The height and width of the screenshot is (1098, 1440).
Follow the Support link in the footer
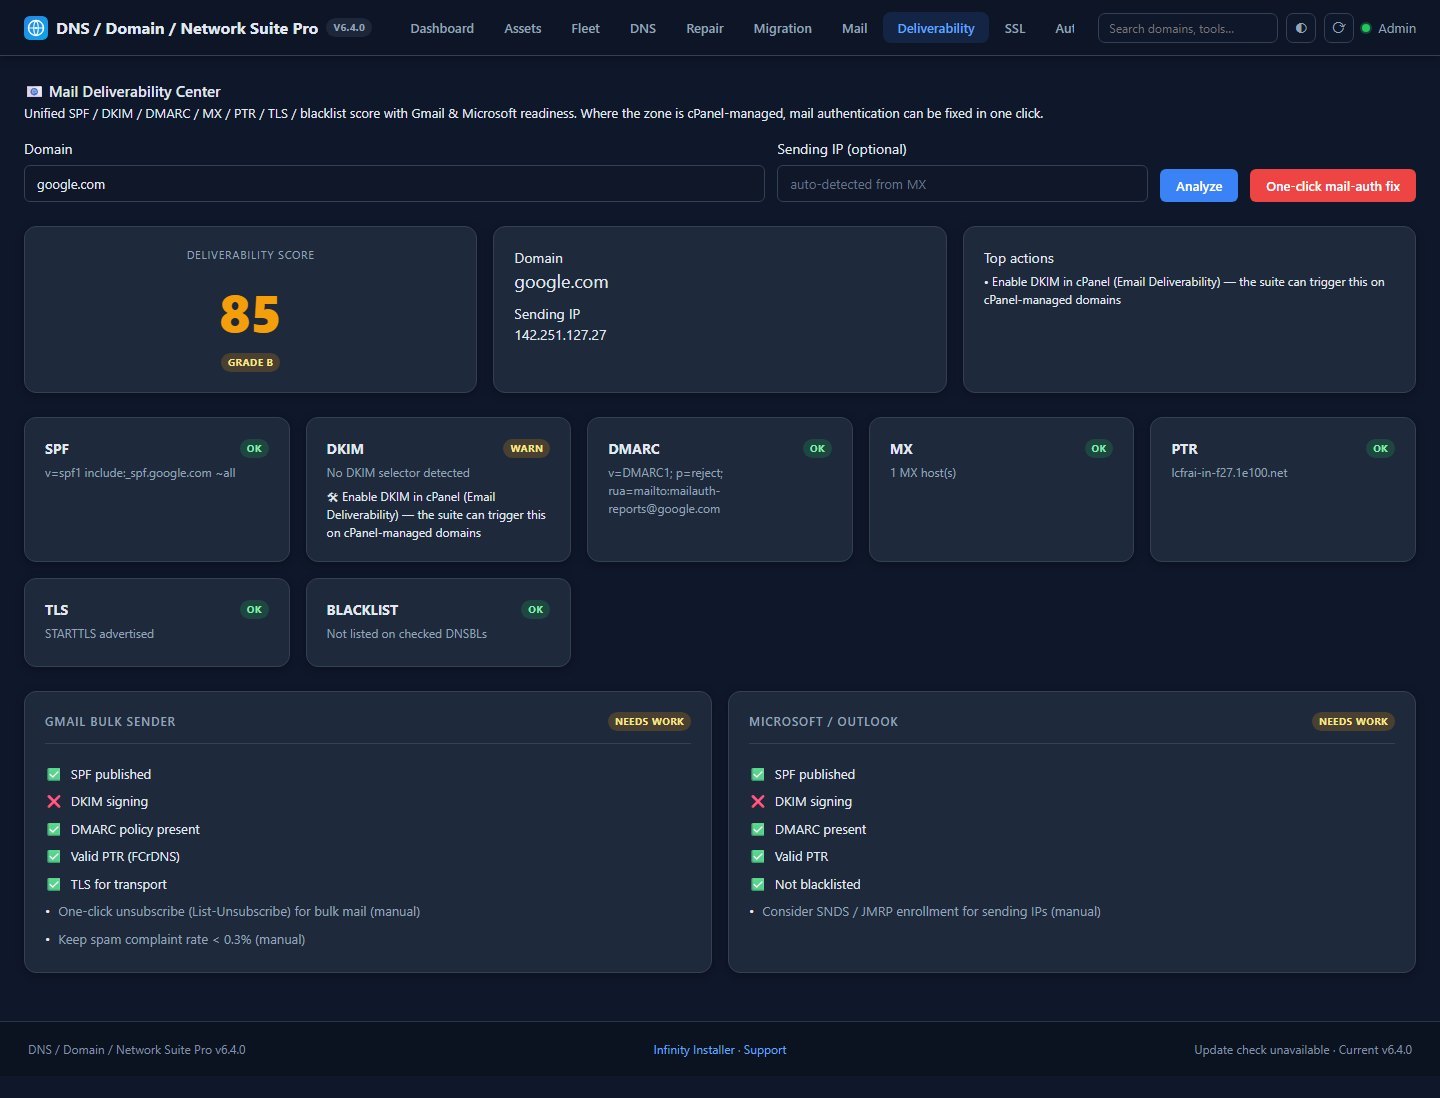pyautogui.click(x=765, y=1050)
